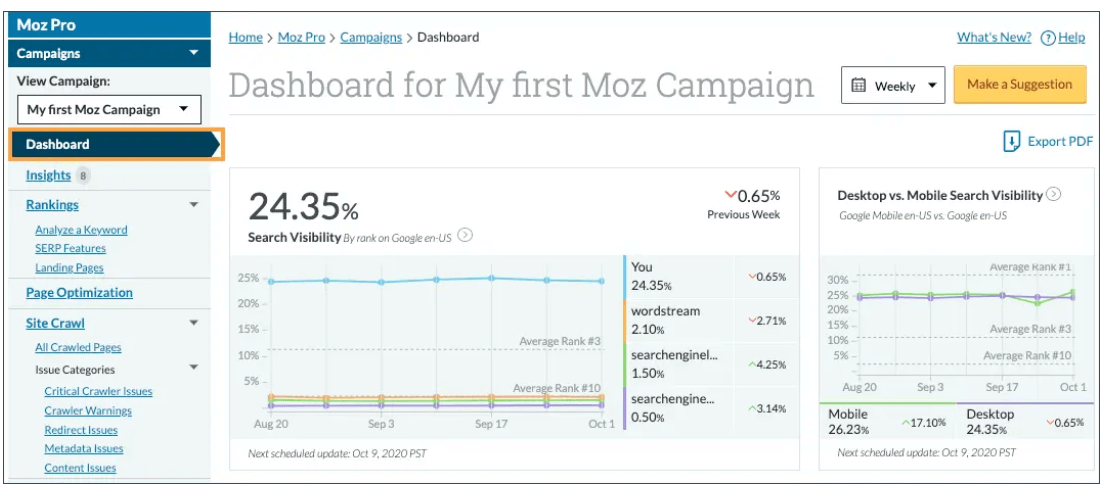Open Critical Crawler Issues in sidebar tree
The height and width of the screenshot is (494, 1106).
98,392
